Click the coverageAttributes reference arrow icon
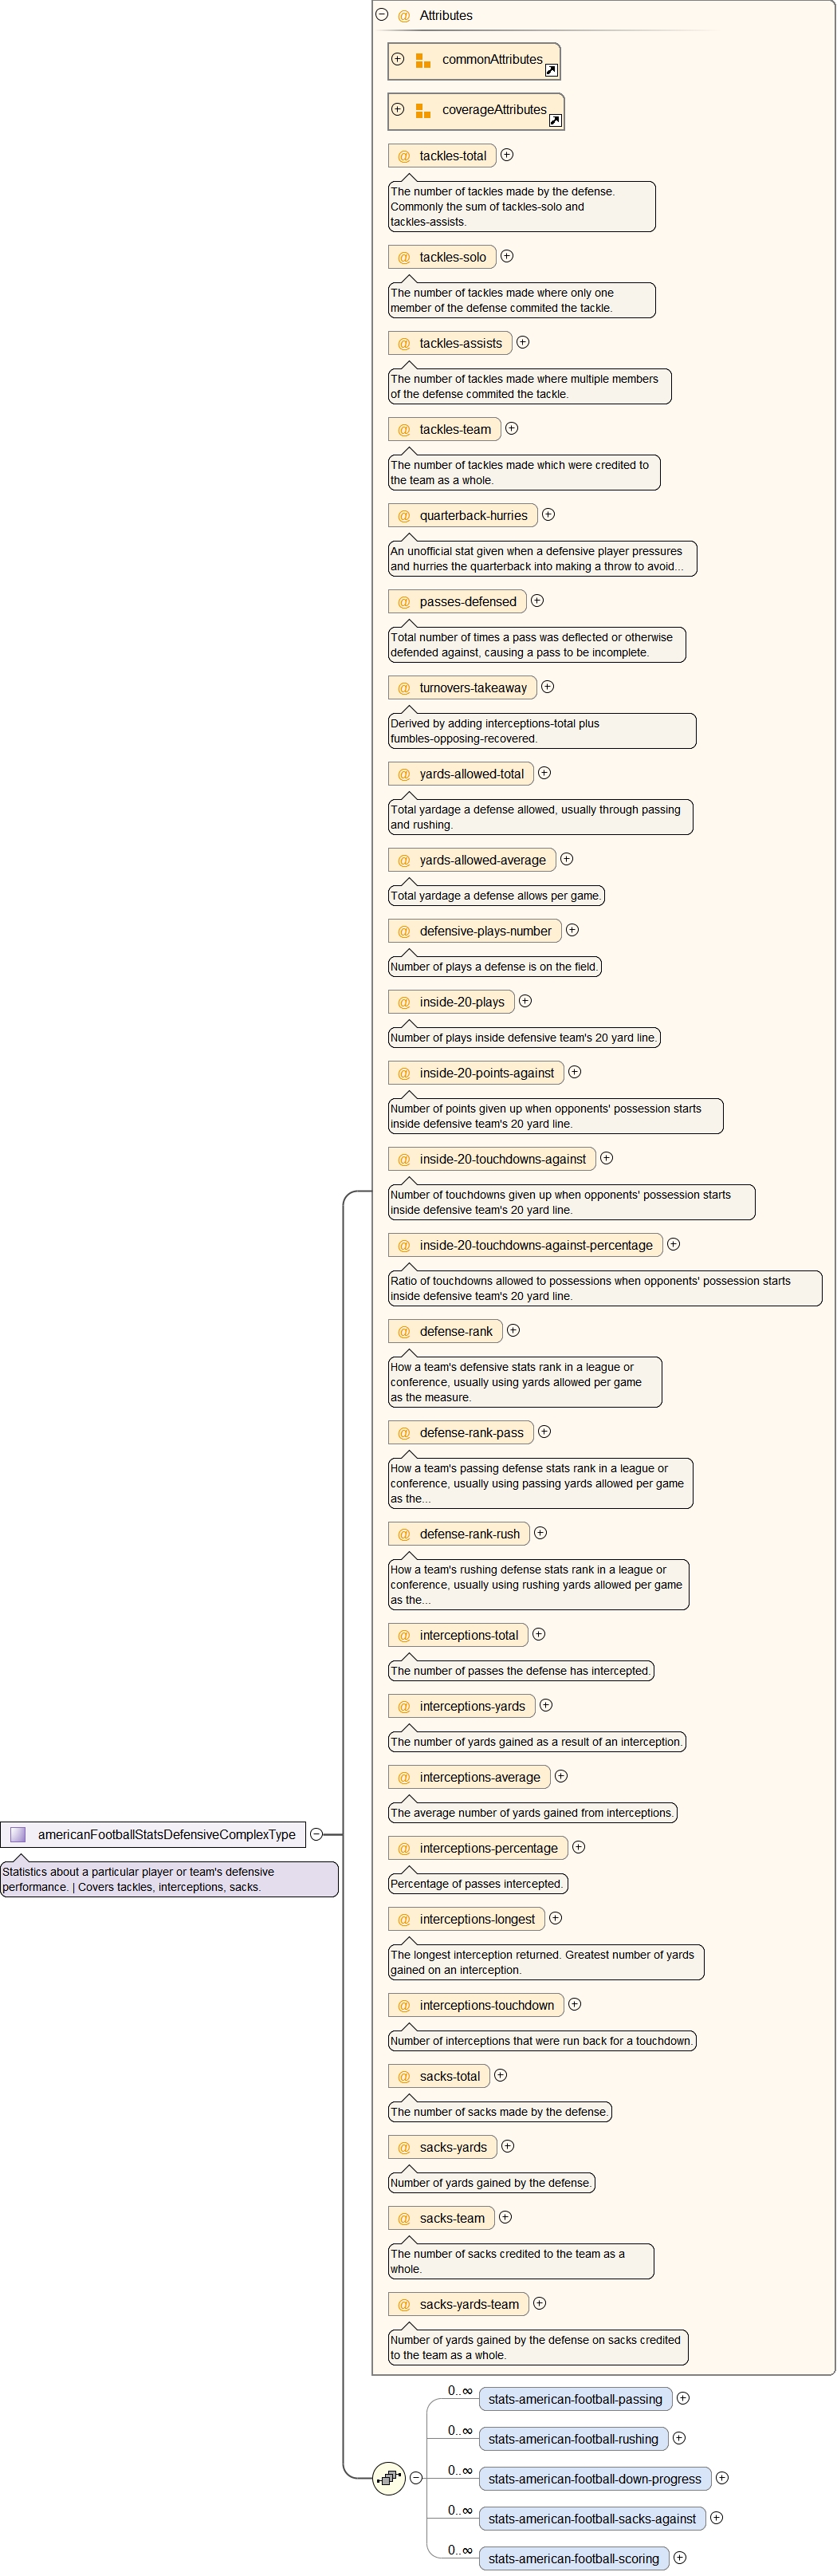837x2576 pixels. click(x=555, y=120)
